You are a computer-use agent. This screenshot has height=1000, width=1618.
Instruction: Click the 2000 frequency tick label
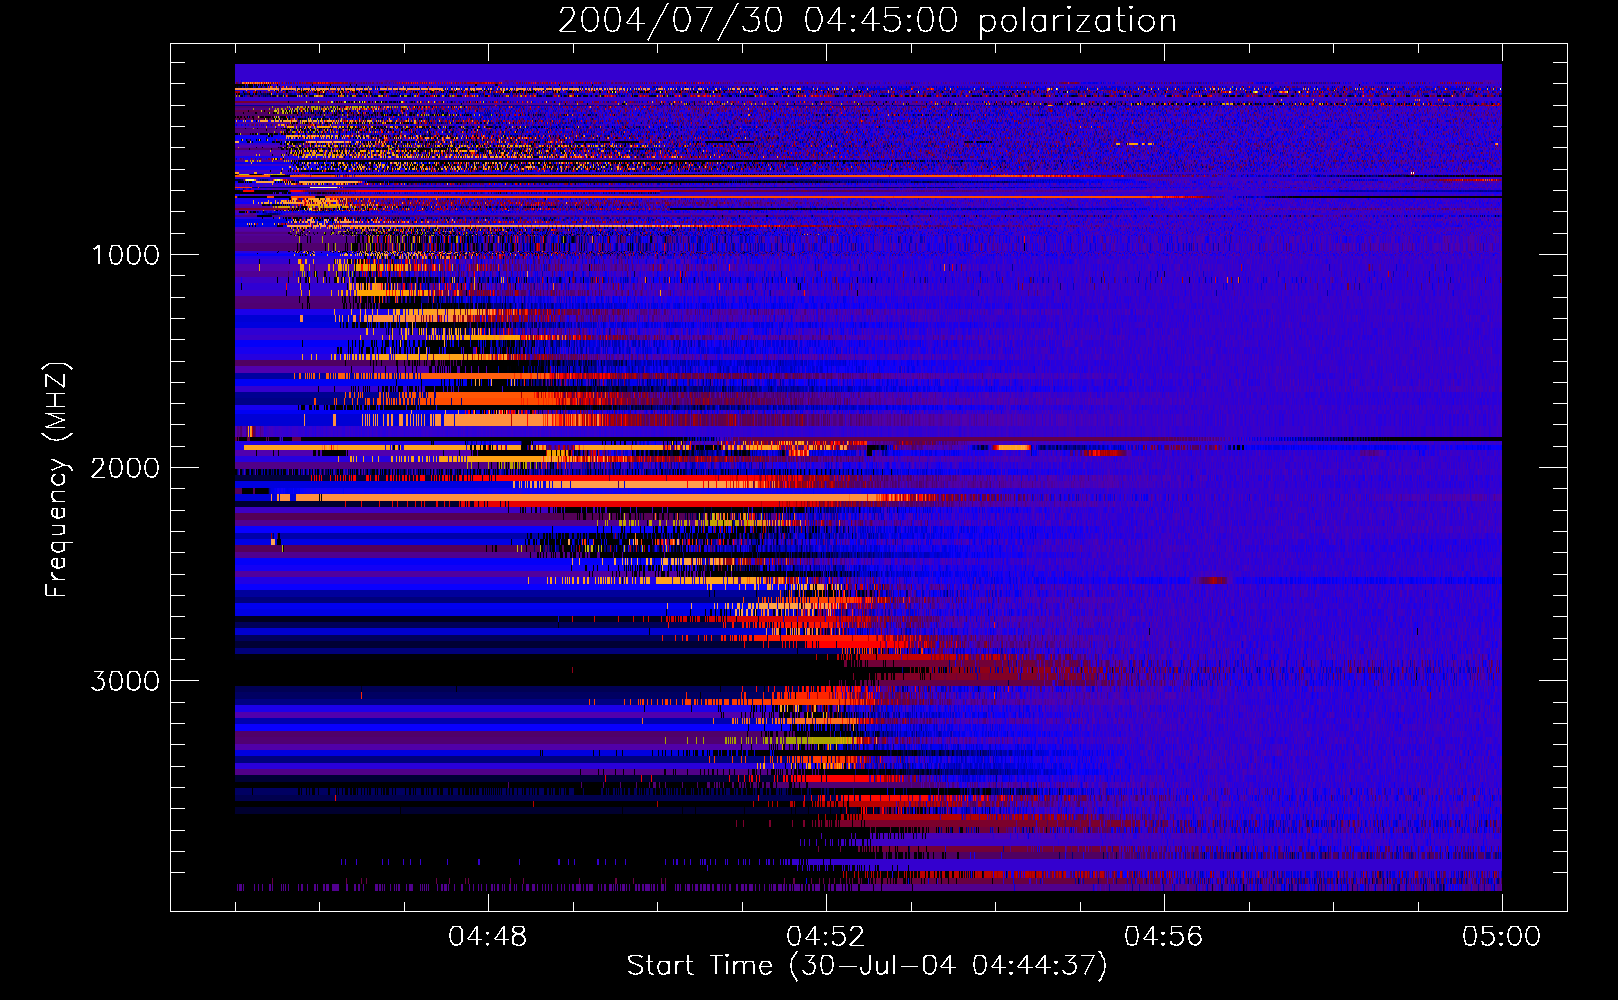125,468
